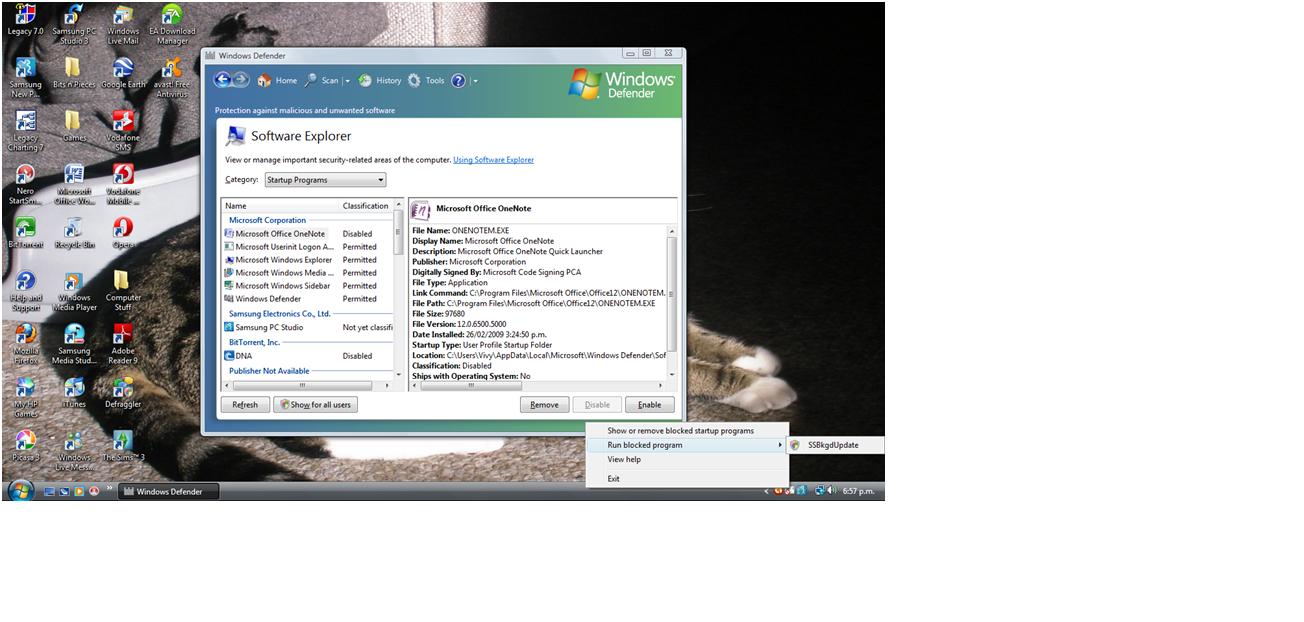Sort list by Classification column header
The image size is (1304, 622).
(365, 206)
